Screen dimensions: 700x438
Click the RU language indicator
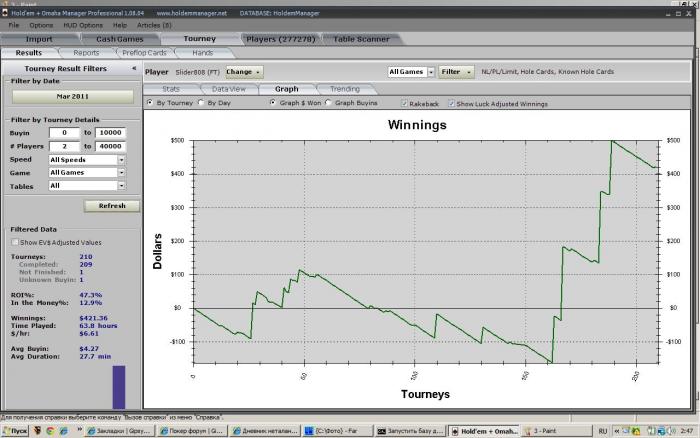(x=602, y=431)
